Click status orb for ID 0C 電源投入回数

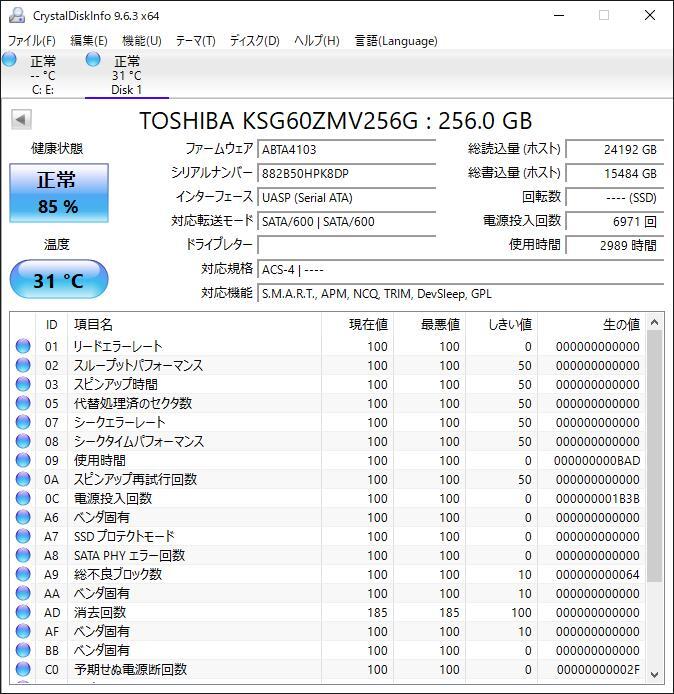[23, 498]
